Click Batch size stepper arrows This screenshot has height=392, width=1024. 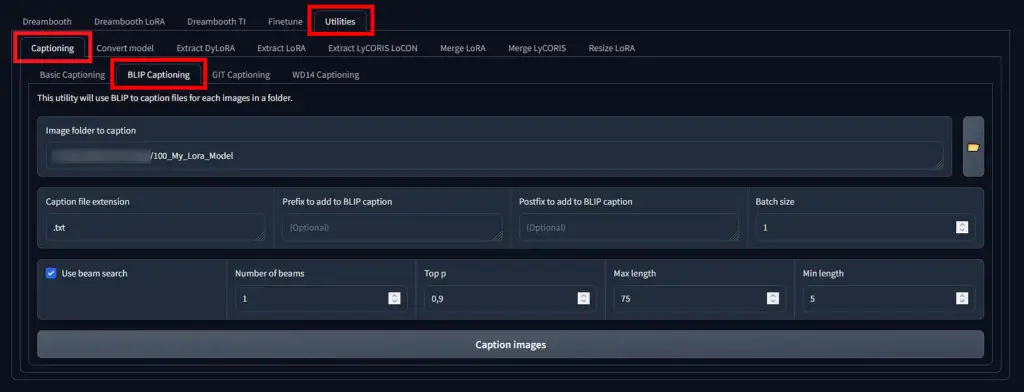pyautogui.click(x=961, y=227)
